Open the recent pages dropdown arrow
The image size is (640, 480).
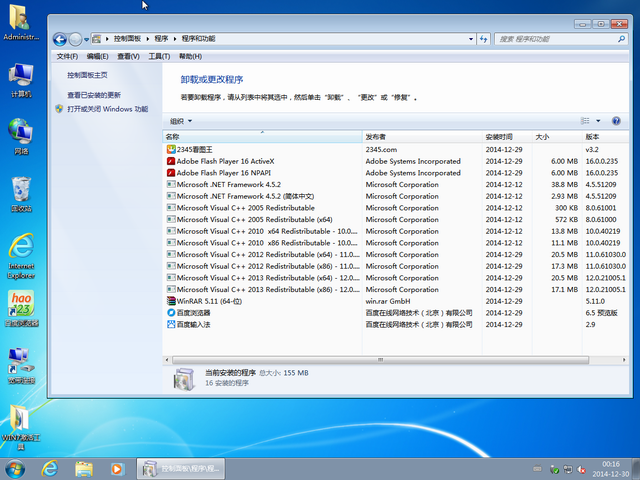click(87, 40)
